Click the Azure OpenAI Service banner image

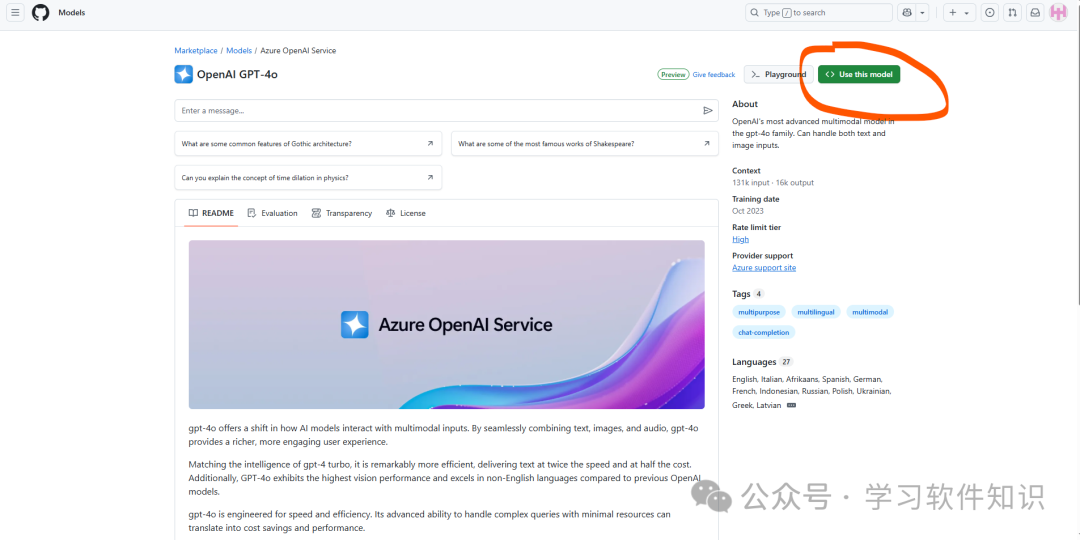click(x=446, y=324)
